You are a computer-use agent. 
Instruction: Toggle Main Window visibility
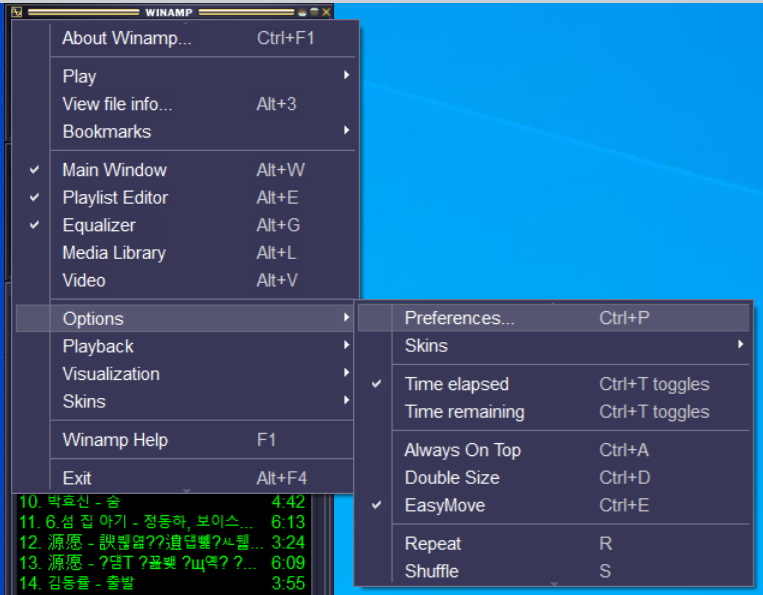[x=185, y=170]
